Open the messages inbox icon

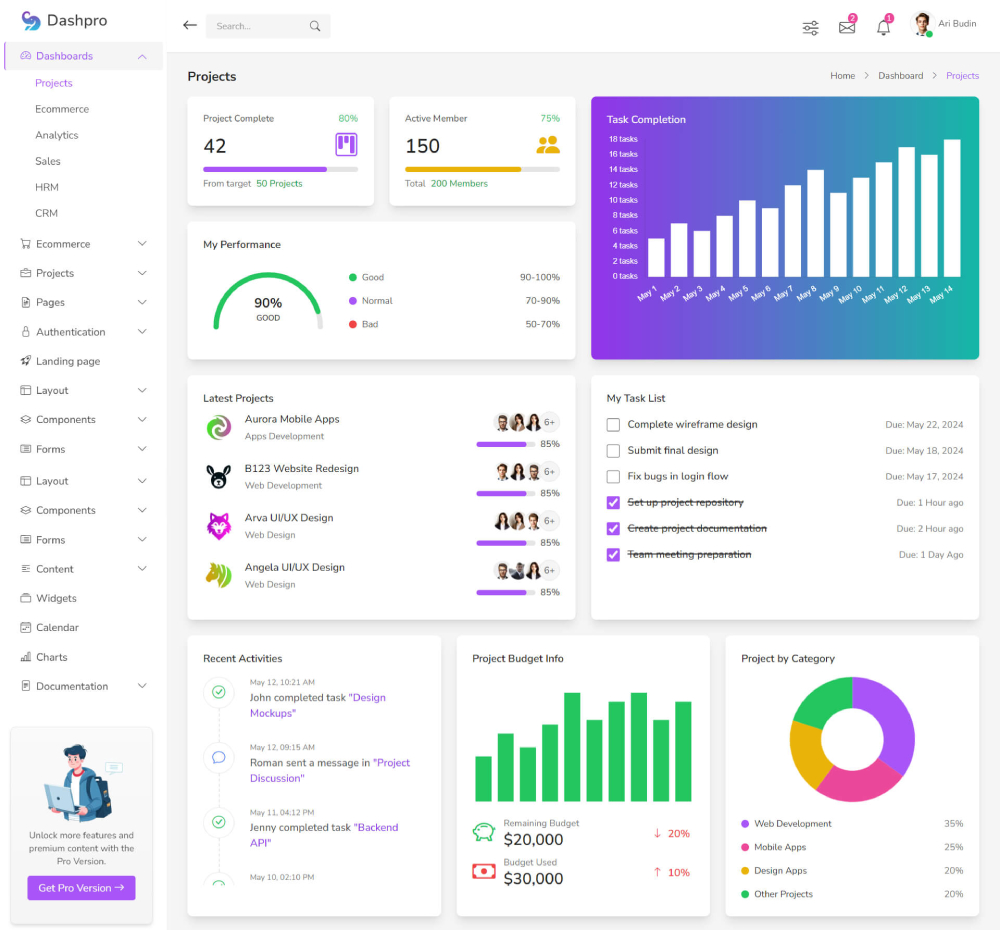tap(847, 27)
